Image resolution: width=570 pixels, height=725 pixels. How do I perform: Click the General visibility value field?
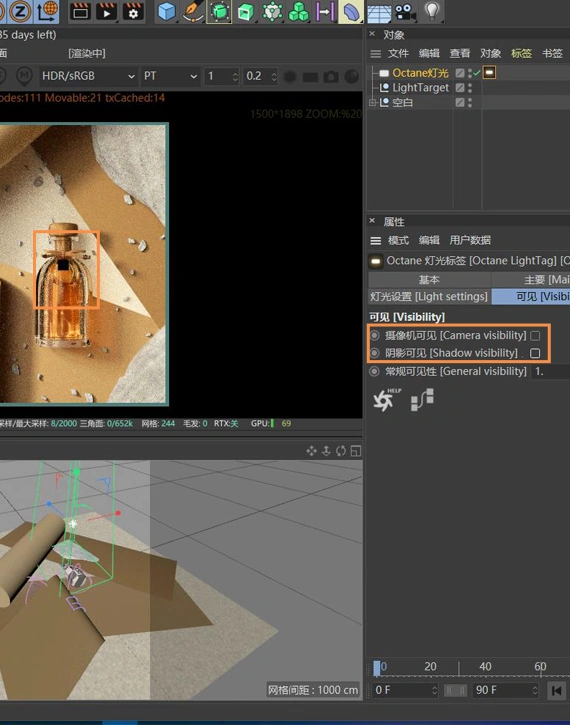click(551, 371)
